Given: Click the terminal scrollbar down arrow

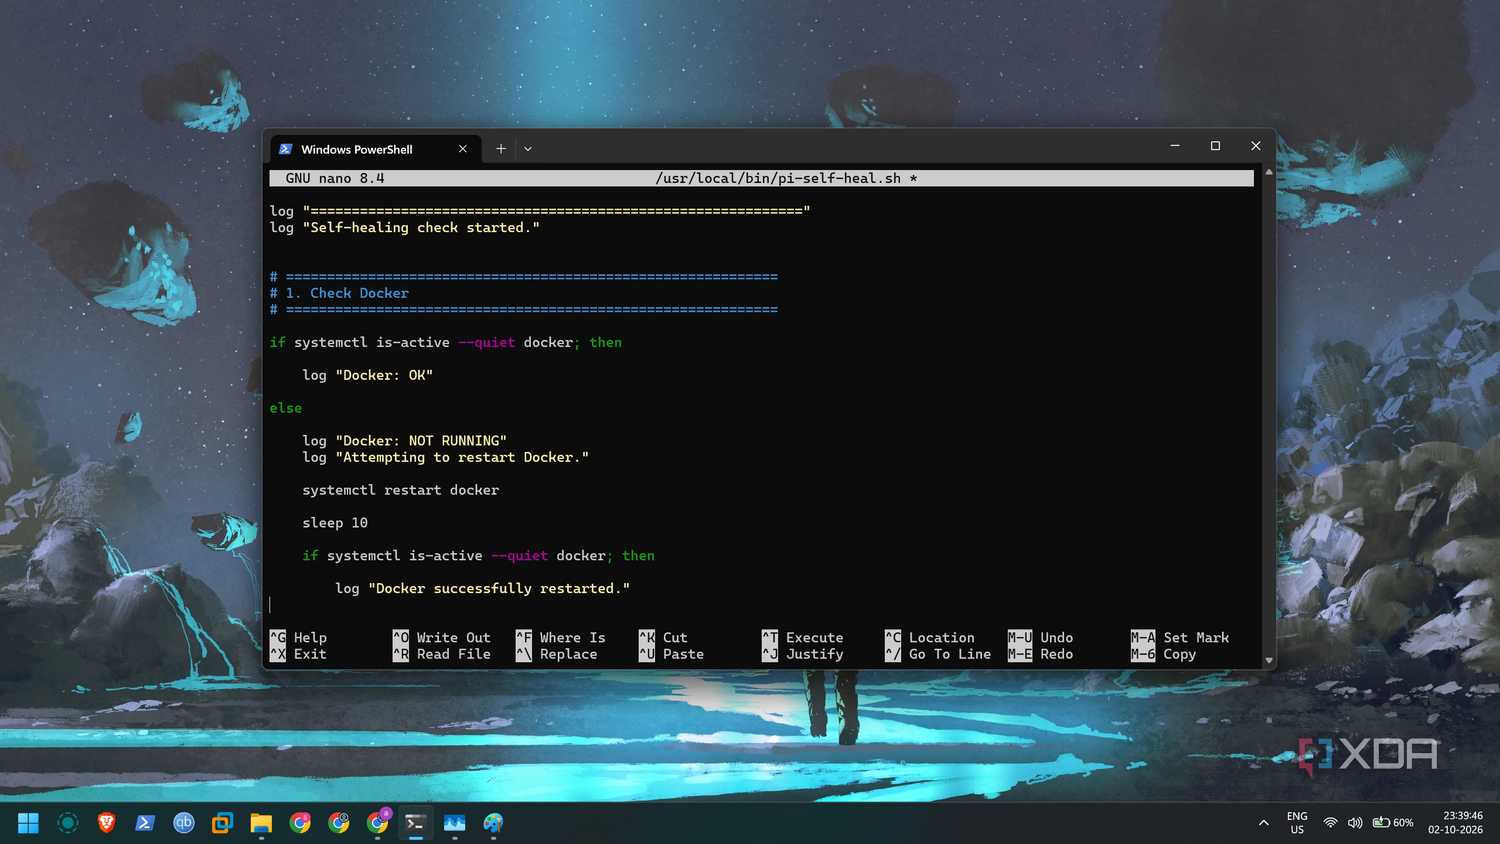Looking at the screenshot, I should [1269, 661].
